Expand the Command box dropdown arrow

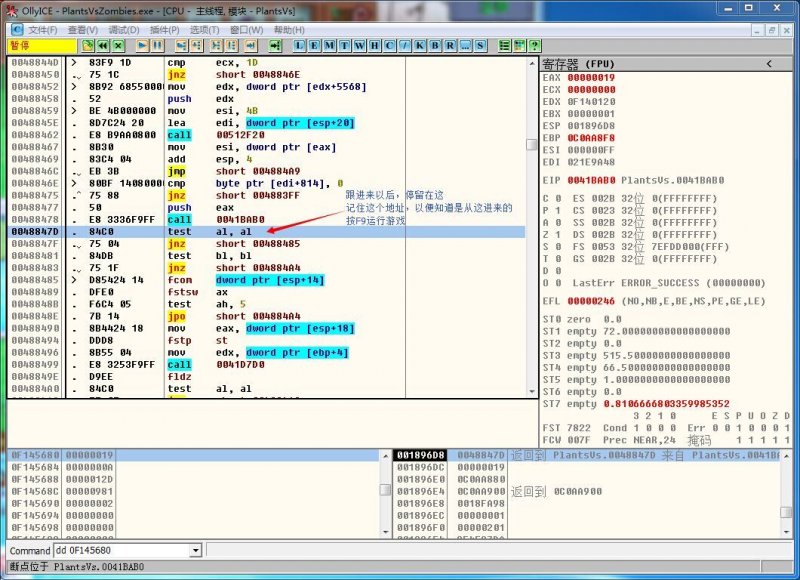point(195,550)
